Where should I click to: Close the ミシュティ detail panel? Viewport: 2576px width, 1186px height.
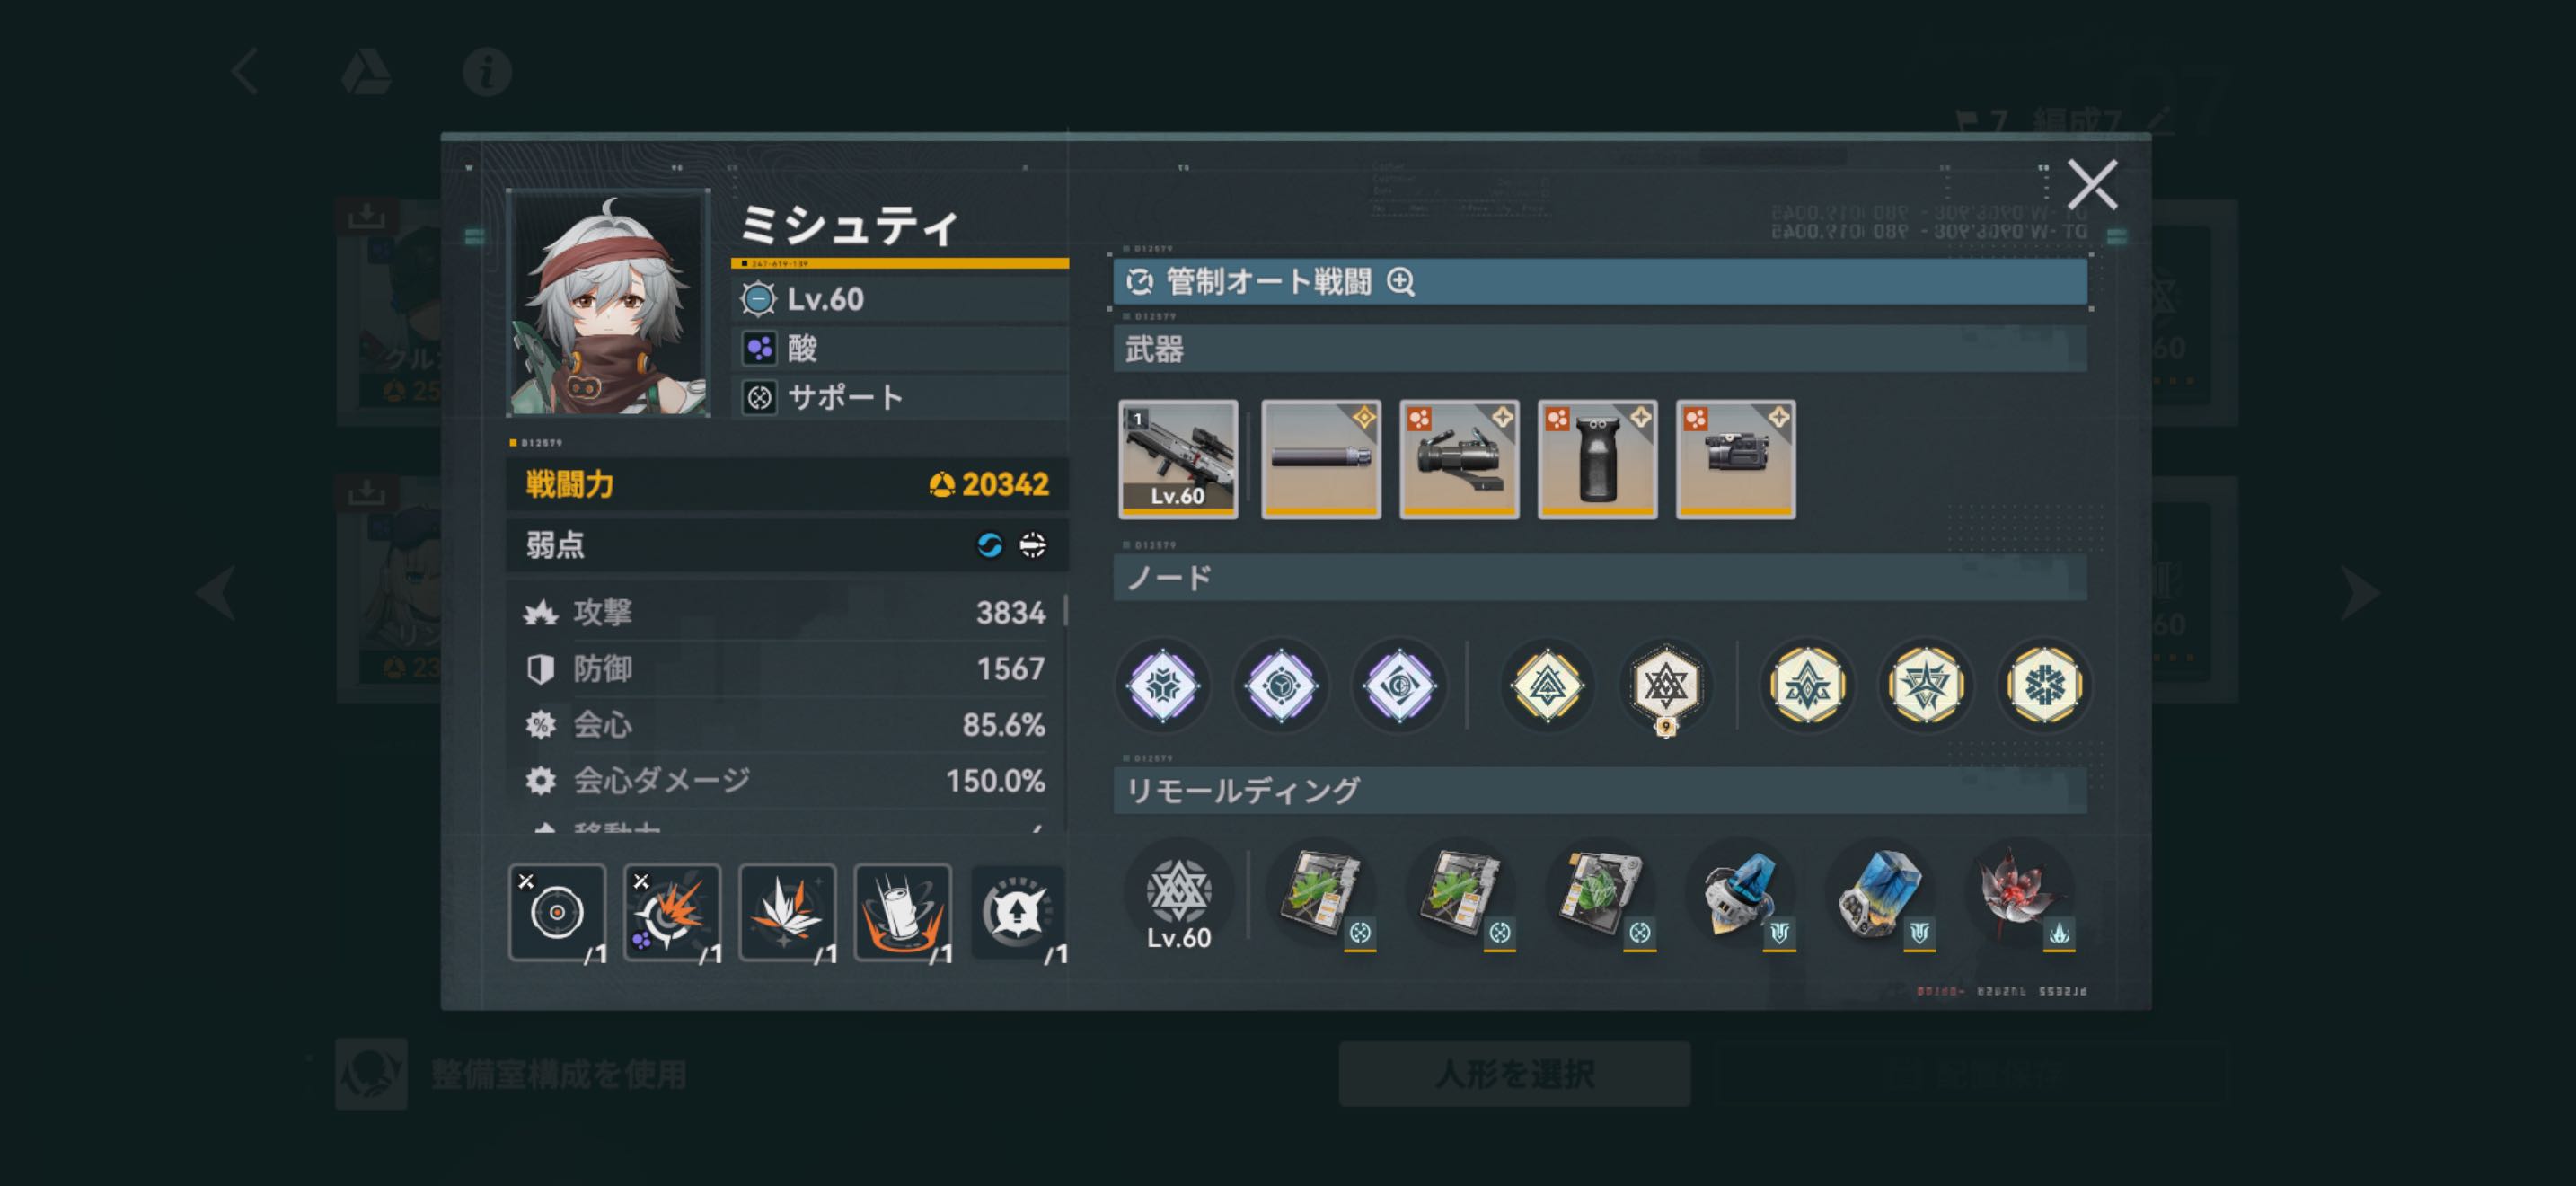(x=2092, y=184)
